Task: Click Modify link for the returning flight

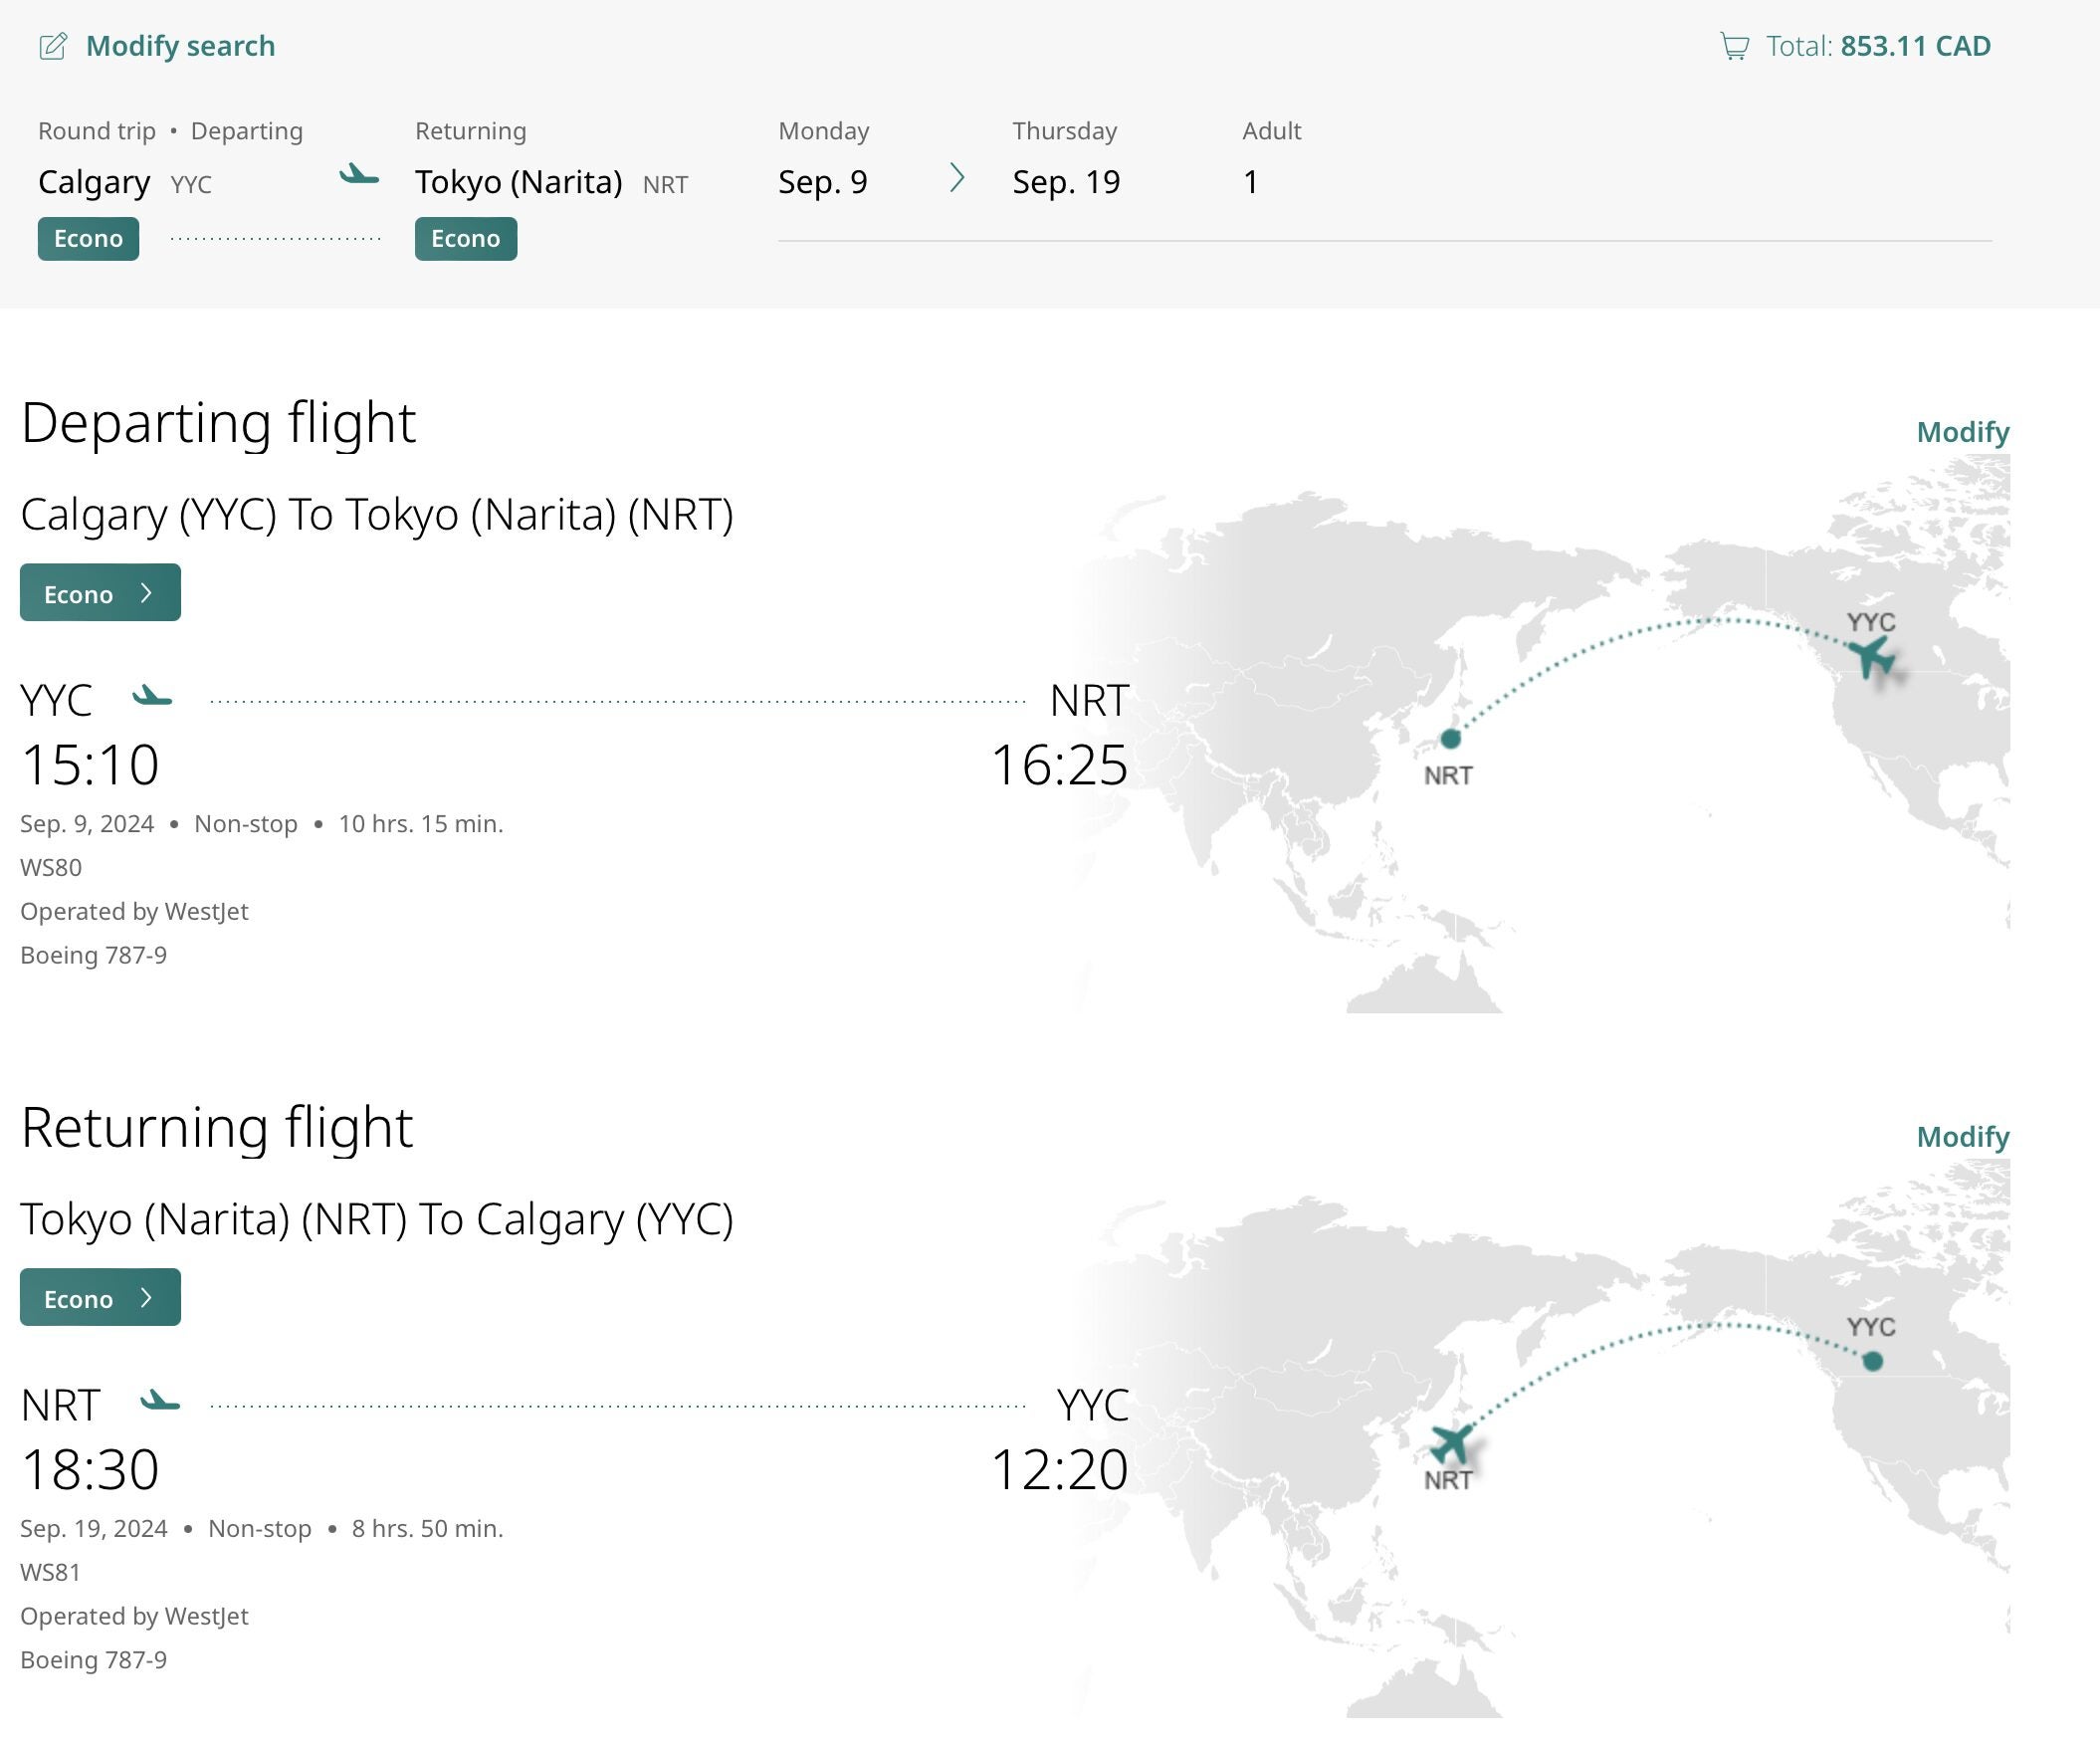Action: click(1962, 1137)
